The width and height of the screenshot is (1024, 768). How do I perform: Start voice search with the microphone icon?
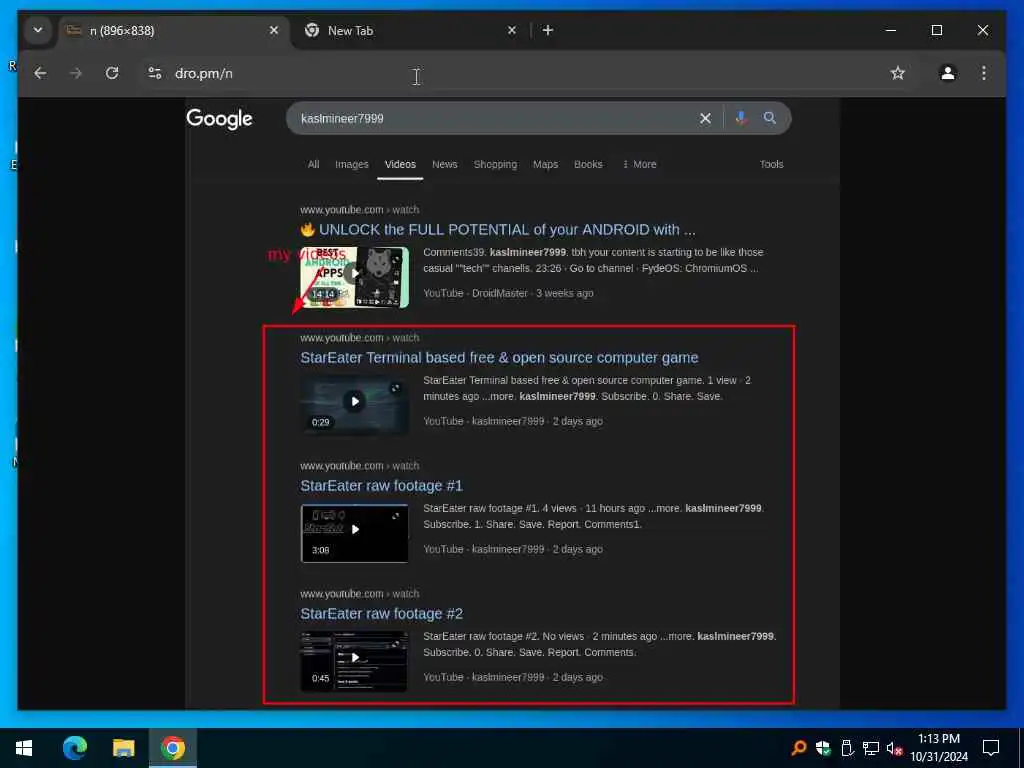pos(741,118)
